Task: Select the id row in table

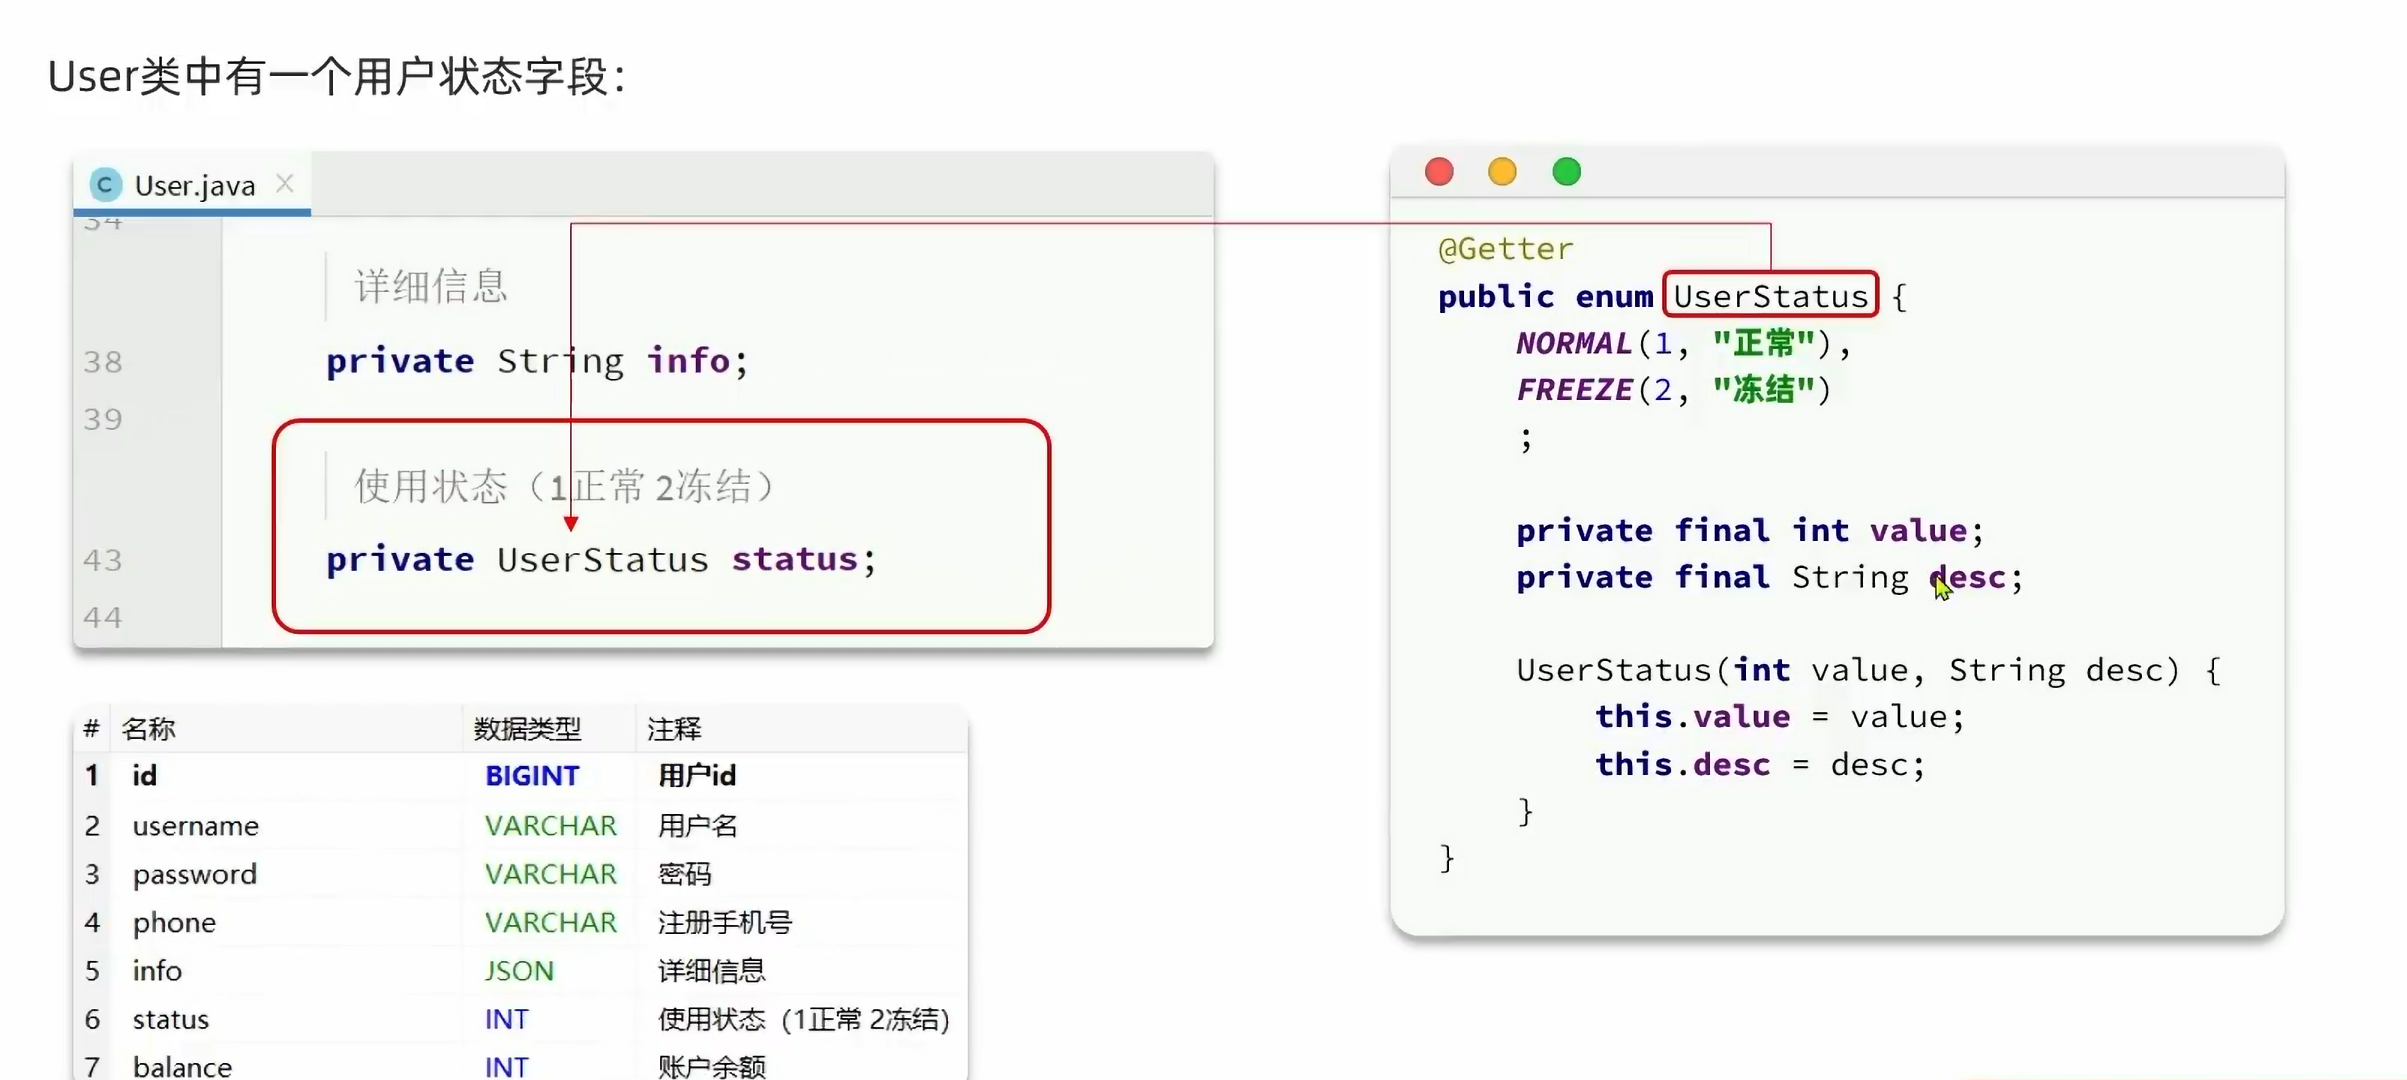Action: click(x=145, y=776)
